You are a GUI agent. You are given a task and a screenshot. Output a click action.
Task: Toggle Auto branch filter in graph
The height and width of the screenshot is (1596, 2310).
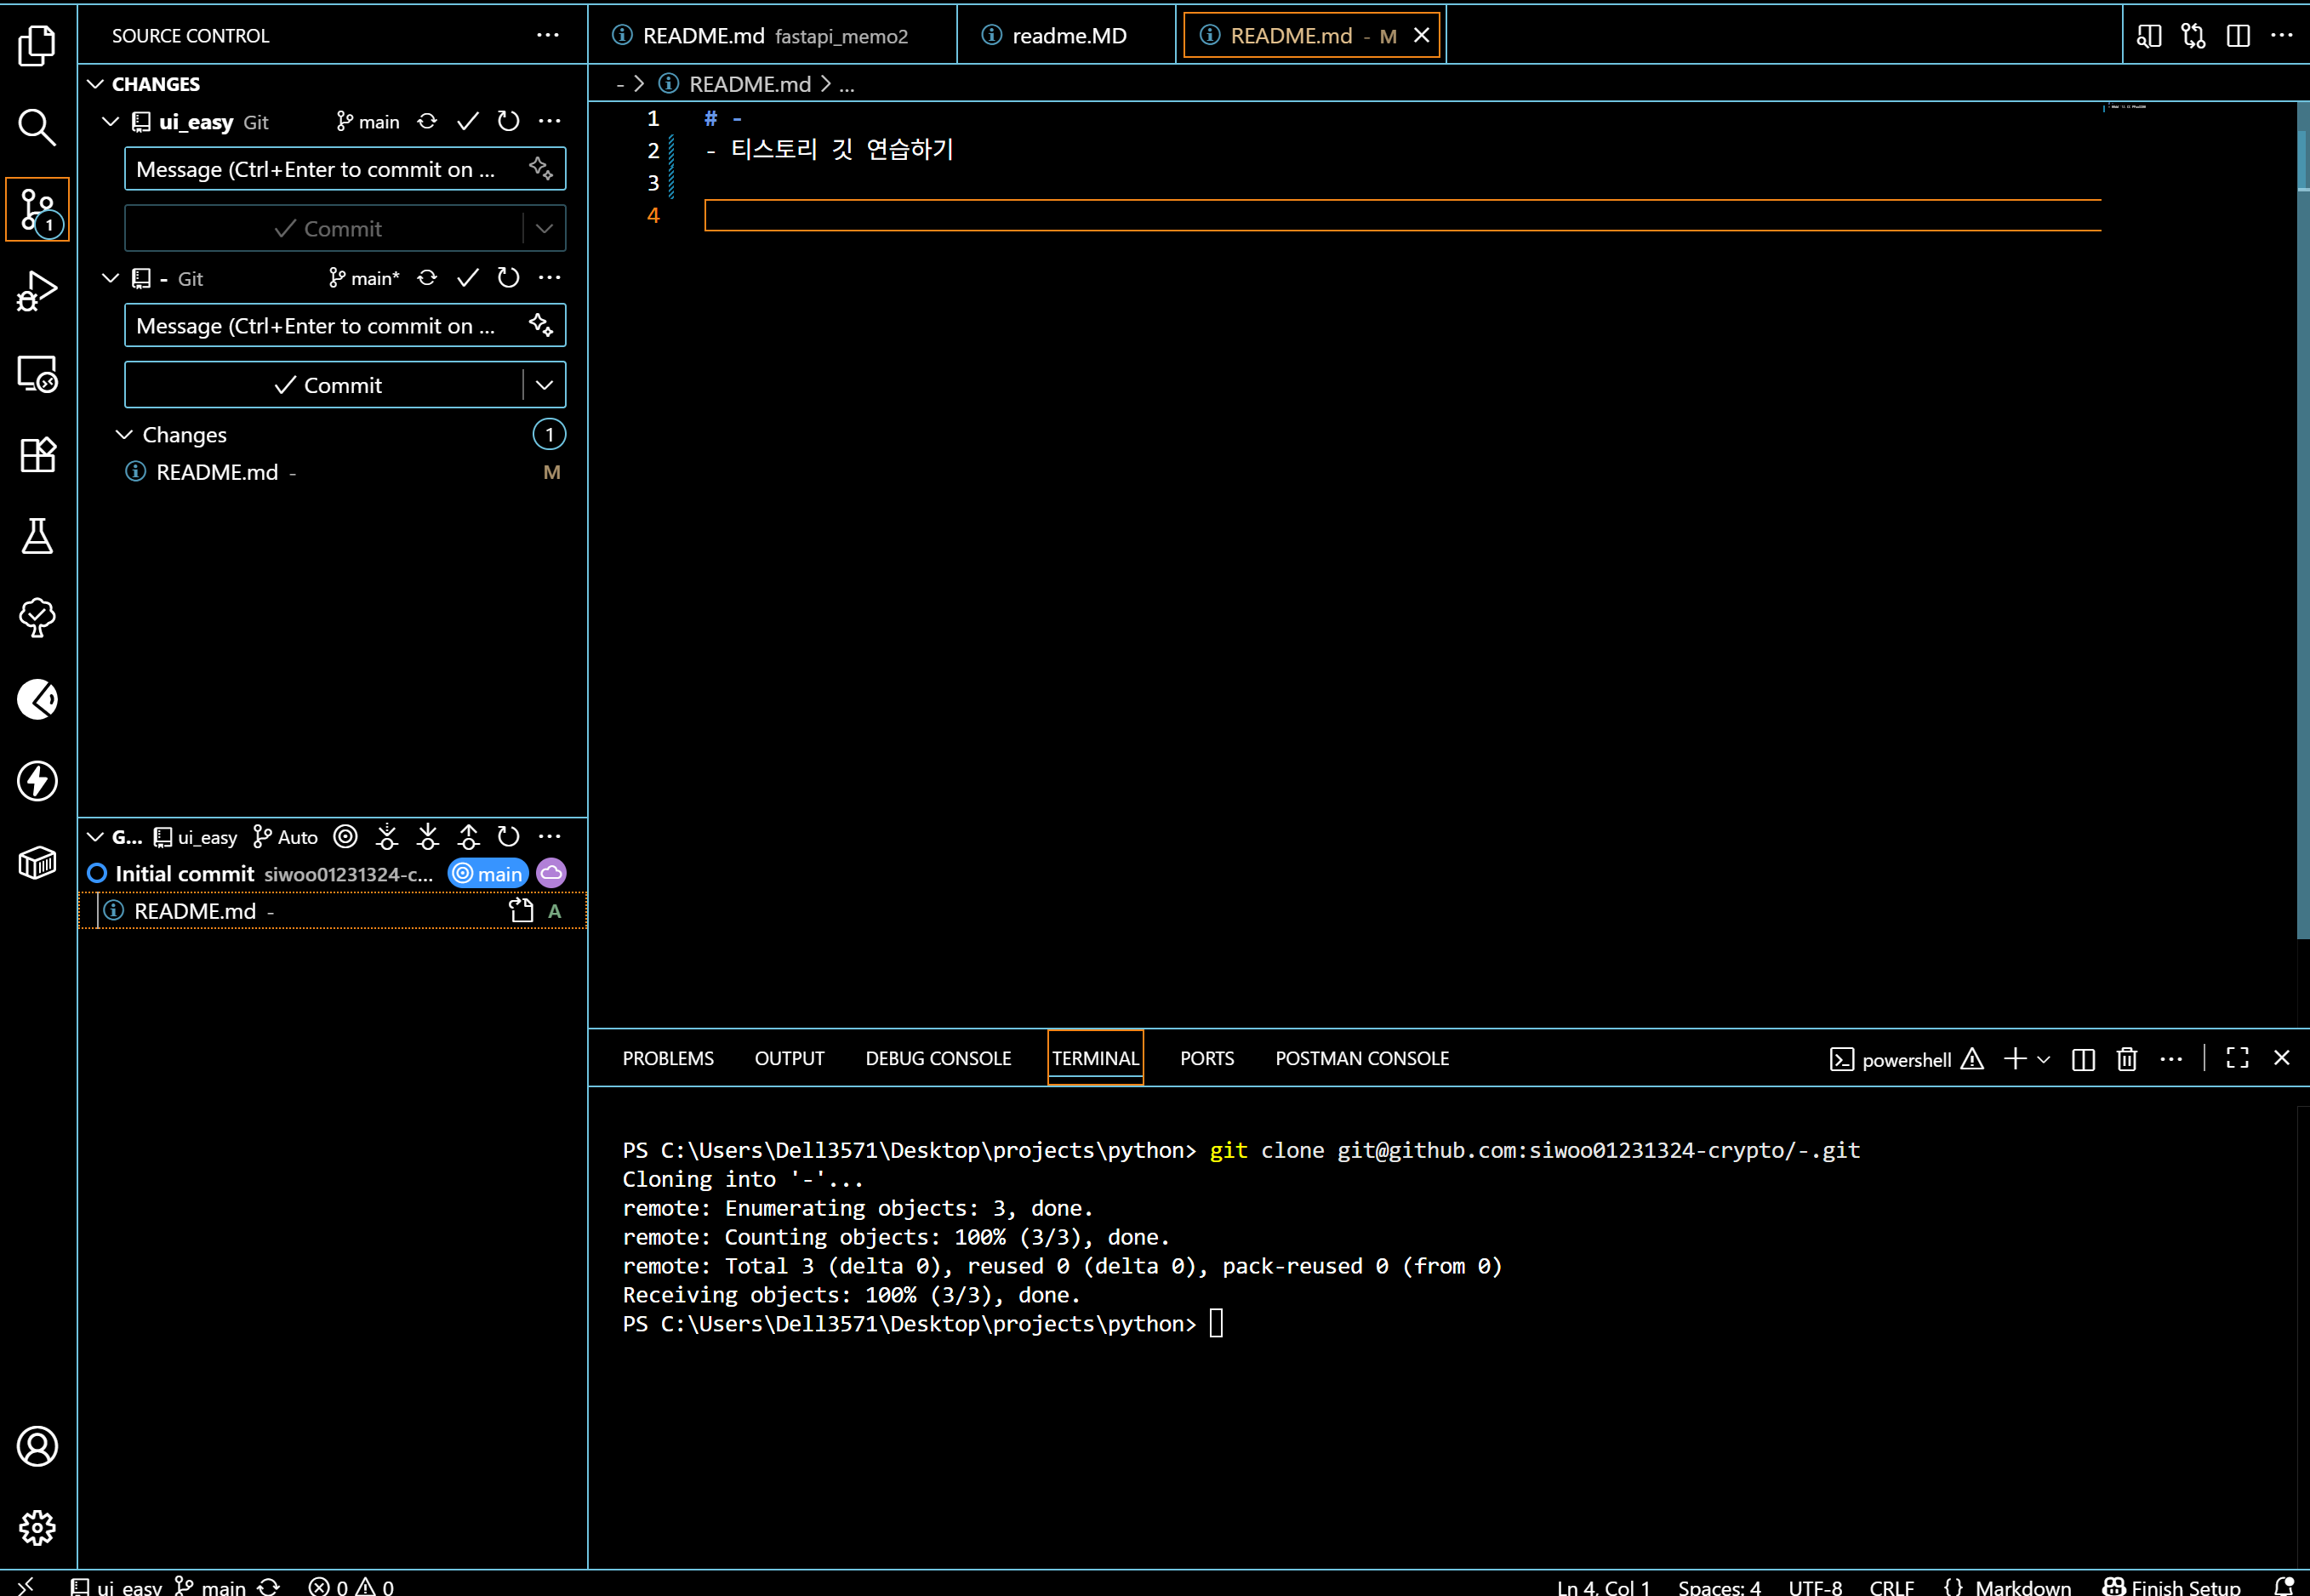286,837
